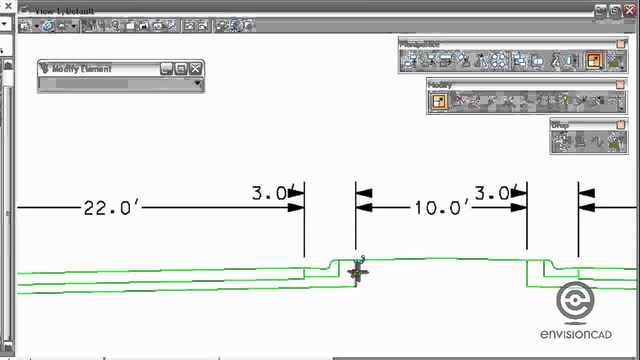Select the Stretch tool in Manipulate toolbox
This screenshot has width=640, height=360.
(538, 61)
